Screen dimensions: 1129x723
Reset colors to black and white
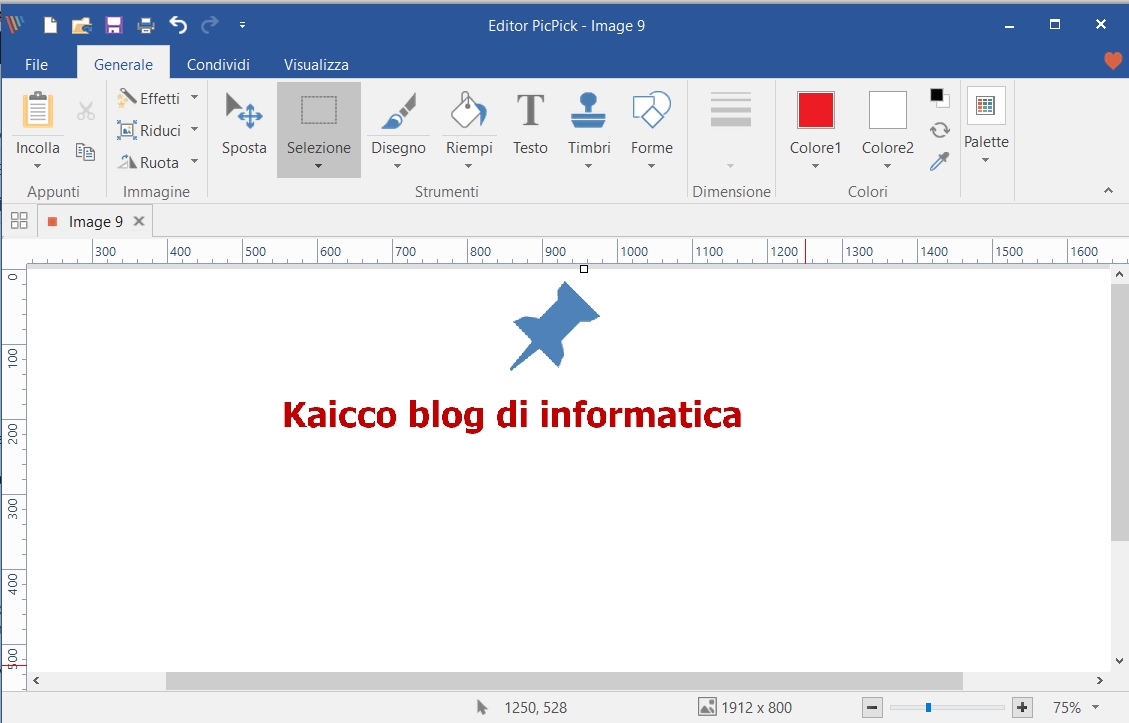[x=939, y=97]
